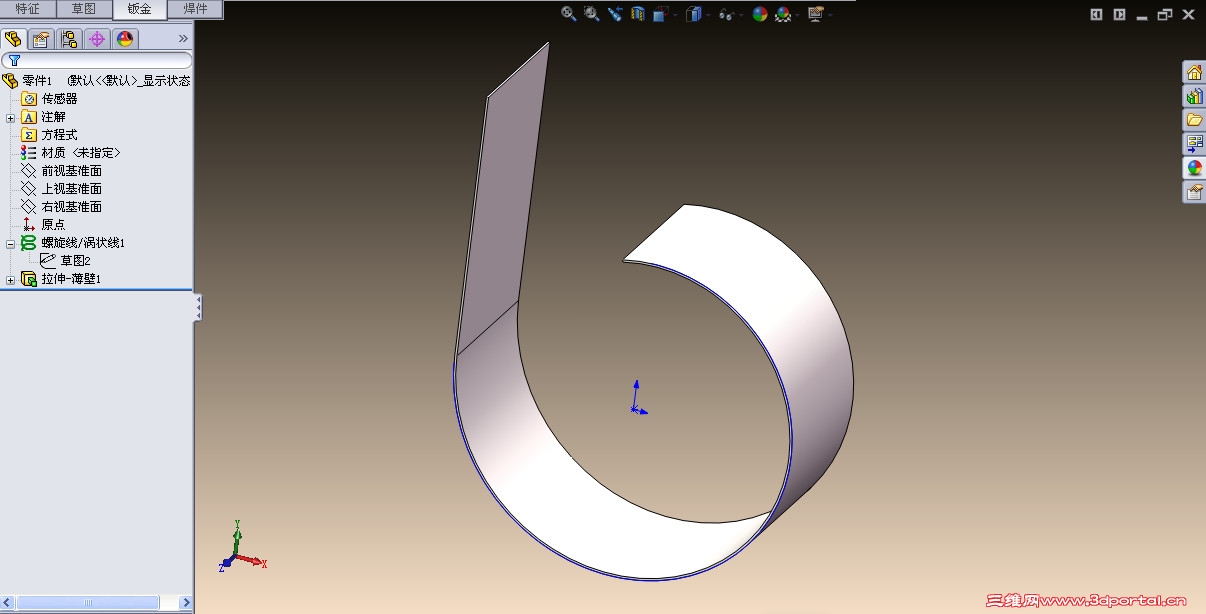Select 注解 item in tree
The width and height of the screenshot is (1206, 614).
tap(53, 117)
